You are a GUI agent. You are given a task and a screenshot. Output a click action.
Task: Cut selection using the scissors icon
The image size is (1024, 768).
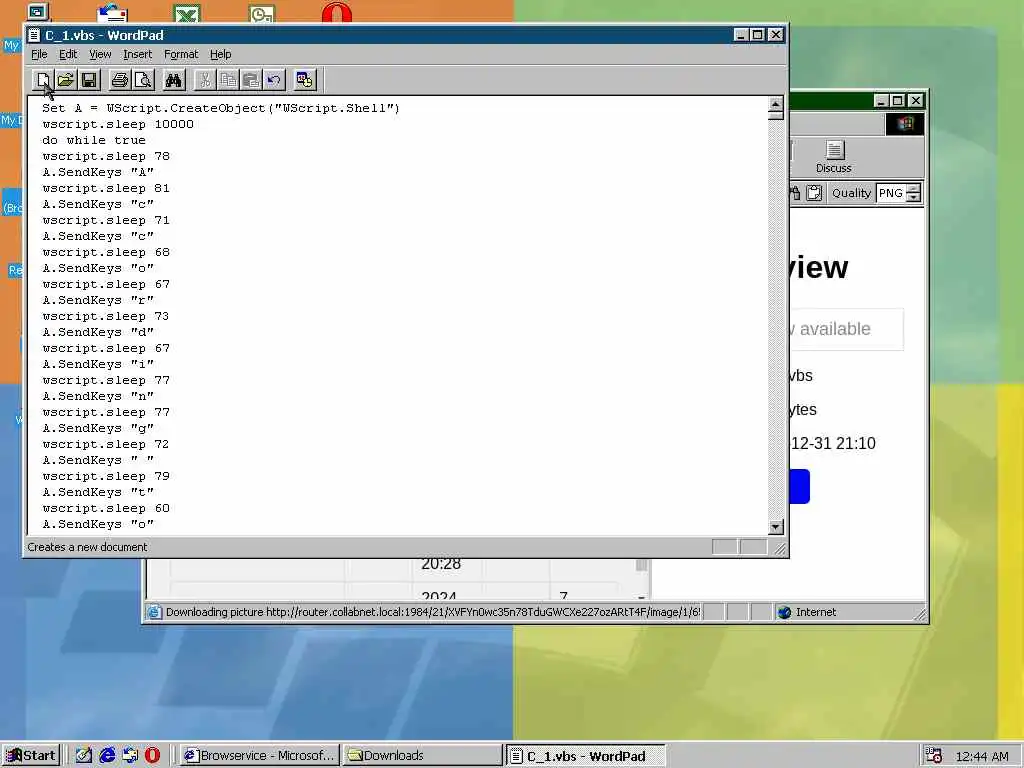[x=205, y=80]
